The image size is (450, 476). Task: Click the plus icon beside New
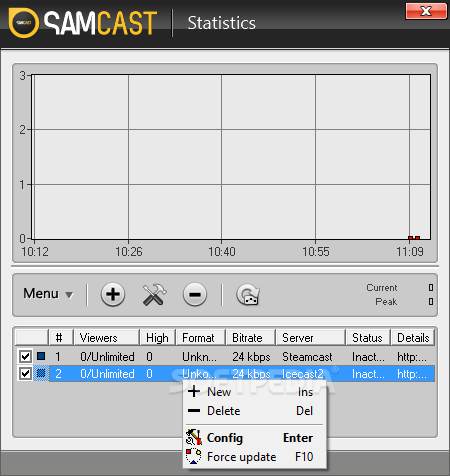click(194, 391)
